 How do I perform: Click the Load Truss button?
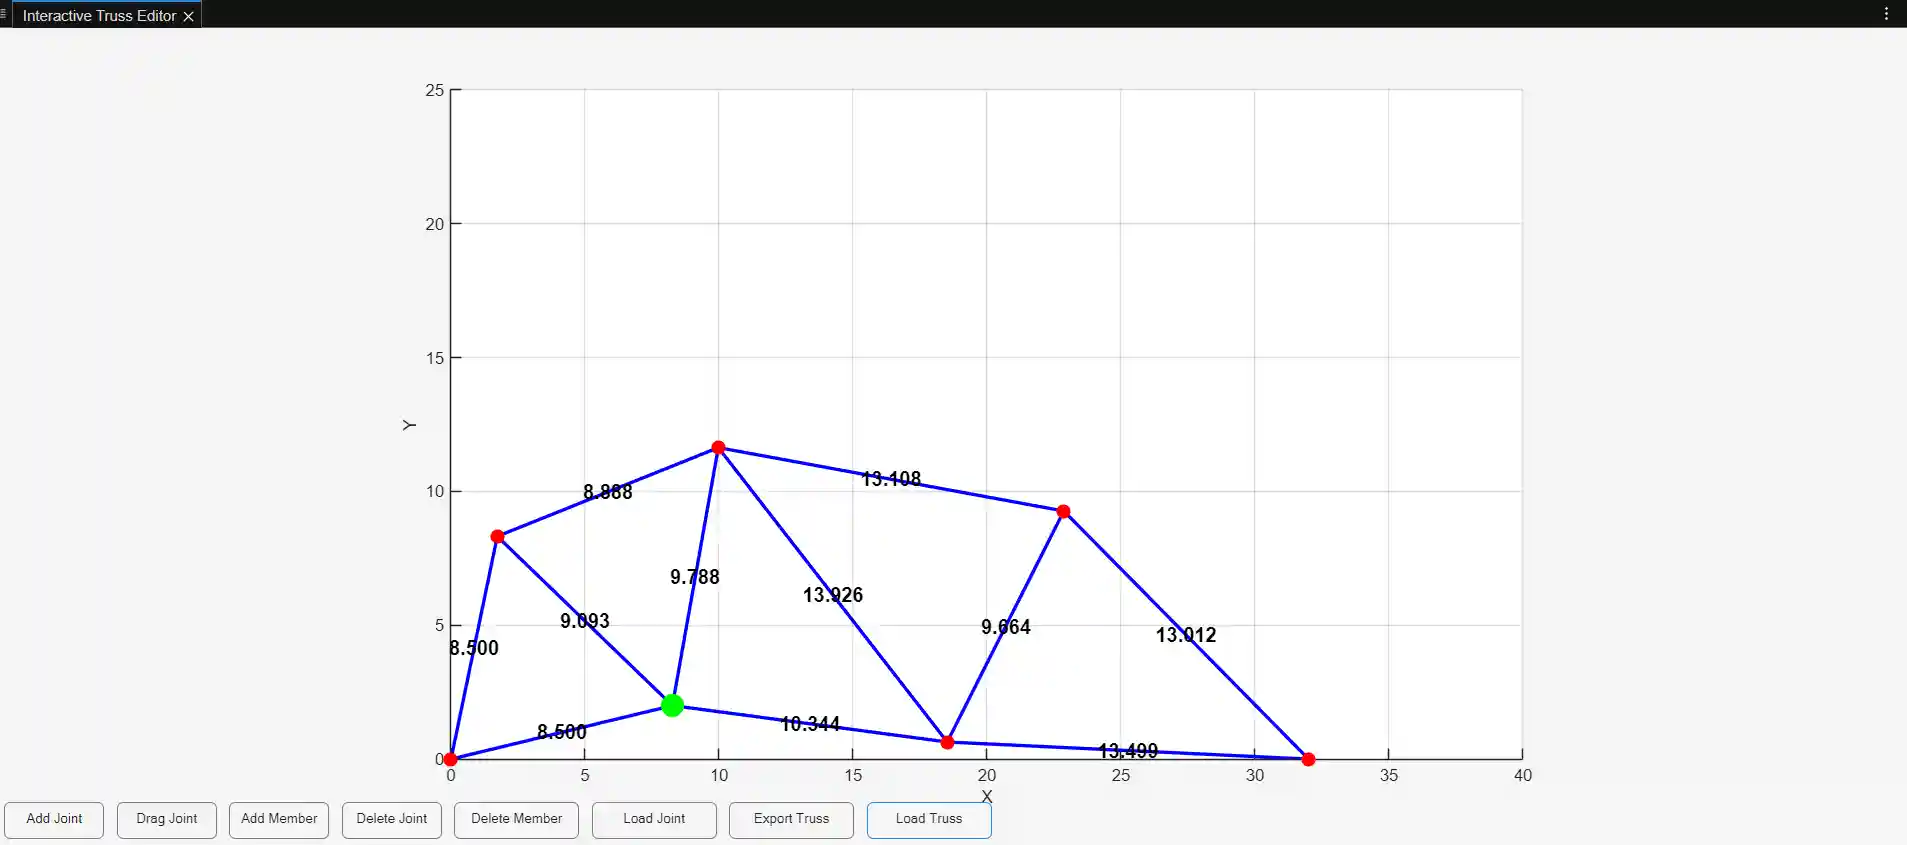click(928, 819)
